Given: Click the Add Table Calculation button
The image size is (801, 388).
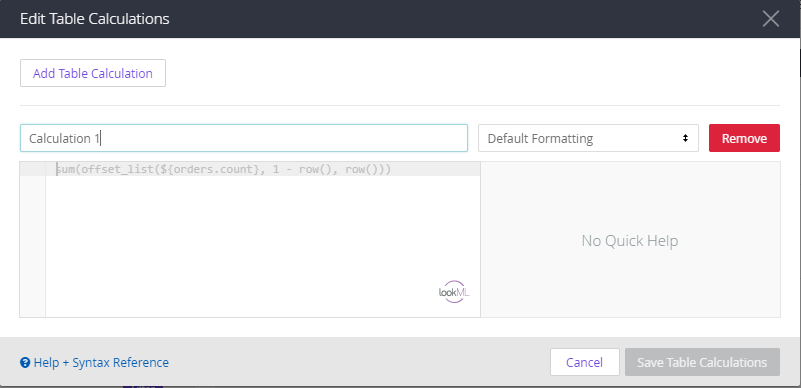Looking at the screenshot, I should pos(92,73).
